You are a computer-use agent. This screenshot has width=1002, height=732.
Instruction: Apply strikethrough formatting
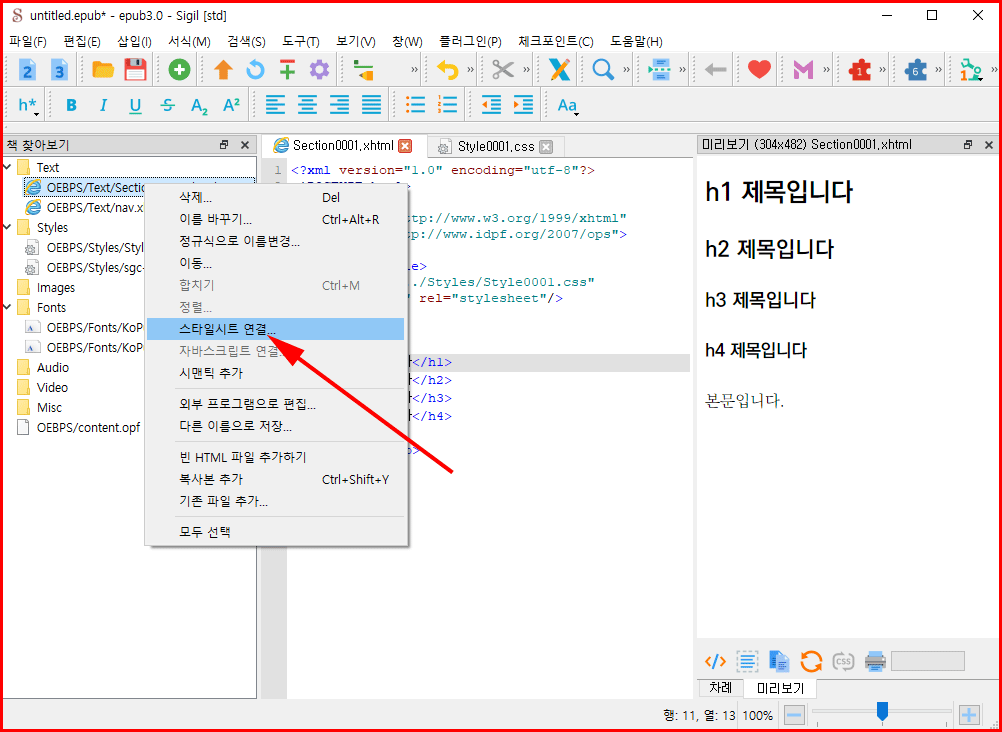click(x=167, y=105)
